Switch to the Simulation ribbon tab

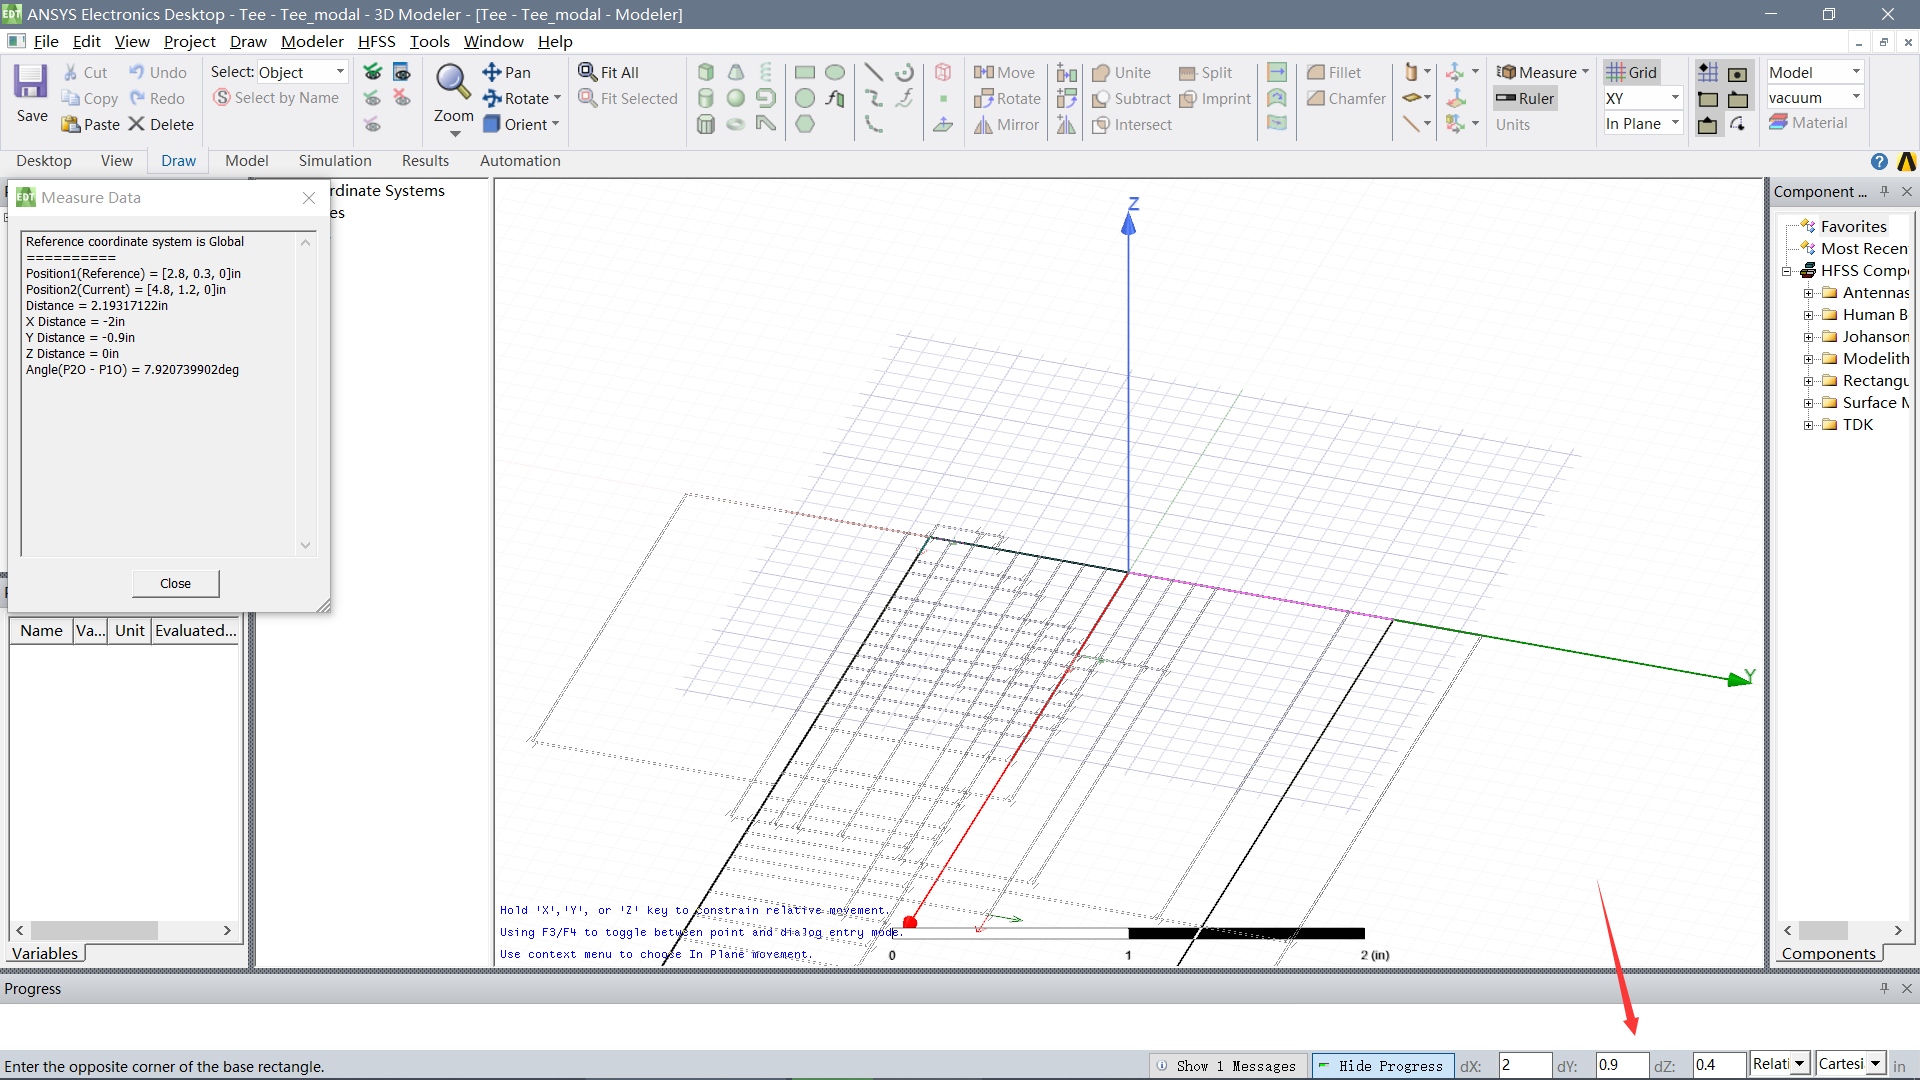334,161
